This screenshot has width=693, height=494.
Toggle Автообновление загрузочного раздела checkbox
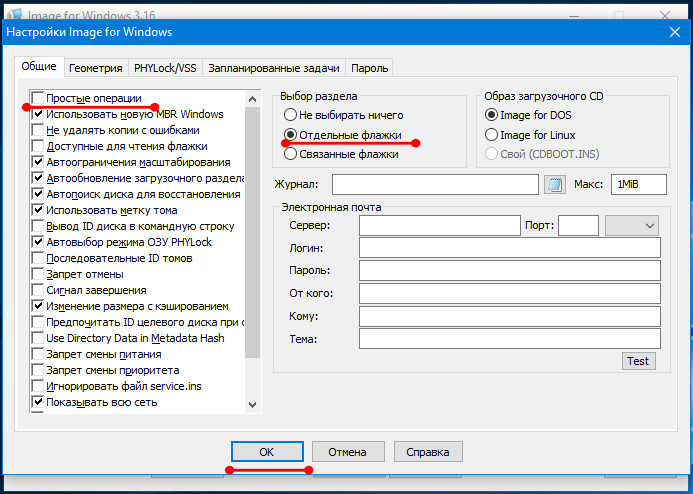38,178
